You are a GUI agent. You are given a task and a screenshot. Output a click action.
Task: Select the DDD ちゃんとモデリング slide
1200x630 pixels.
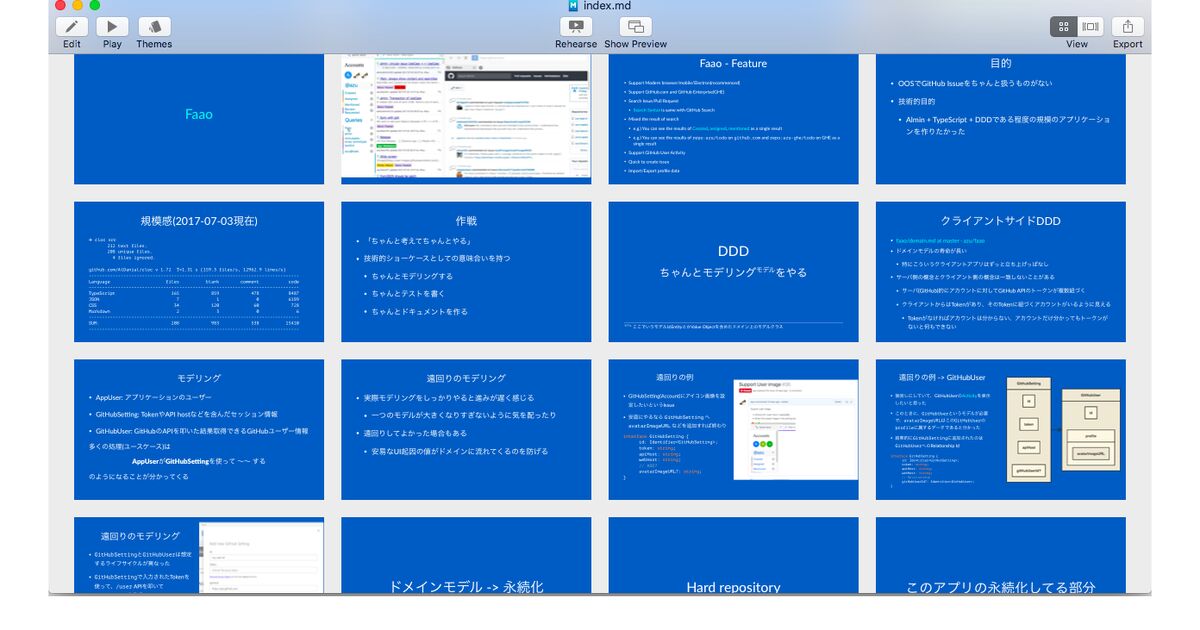tap(733, 272)
